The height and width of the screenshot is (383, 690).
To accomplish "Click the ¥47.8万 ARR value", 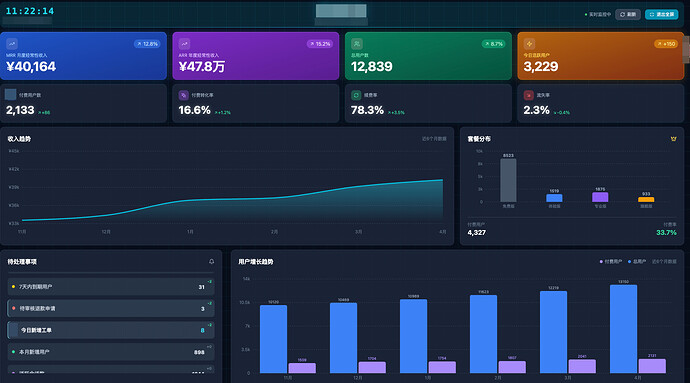I will (x=202, y=66).
